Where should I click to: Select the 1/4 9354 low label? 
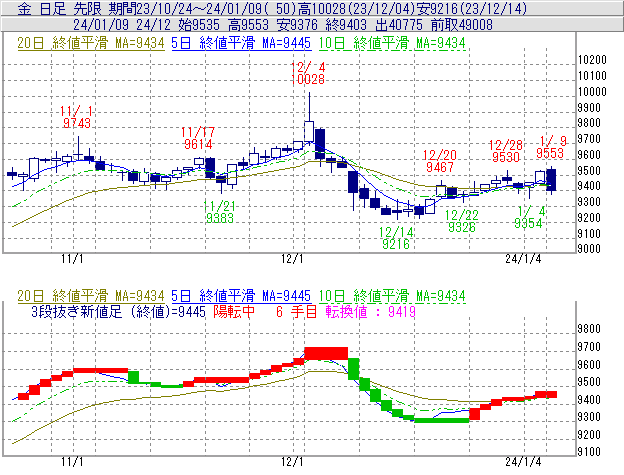coord(529,217)
